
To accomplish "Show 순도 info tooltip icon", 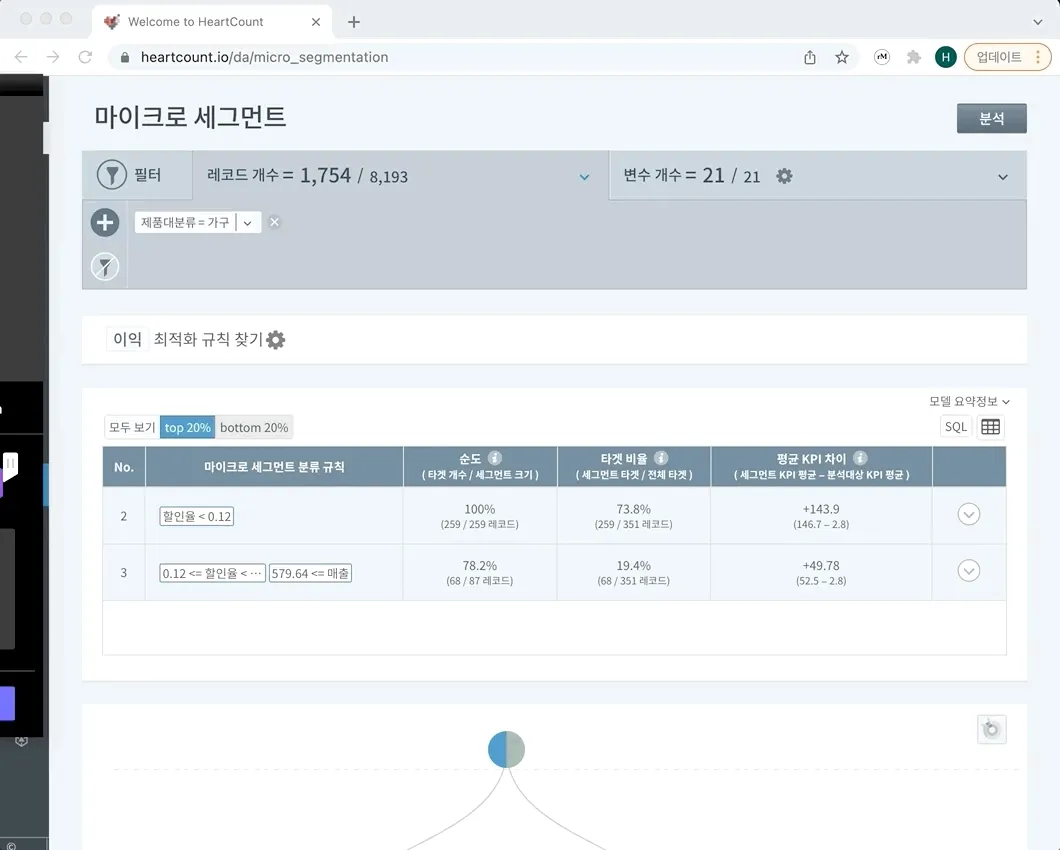I will 496,458.
